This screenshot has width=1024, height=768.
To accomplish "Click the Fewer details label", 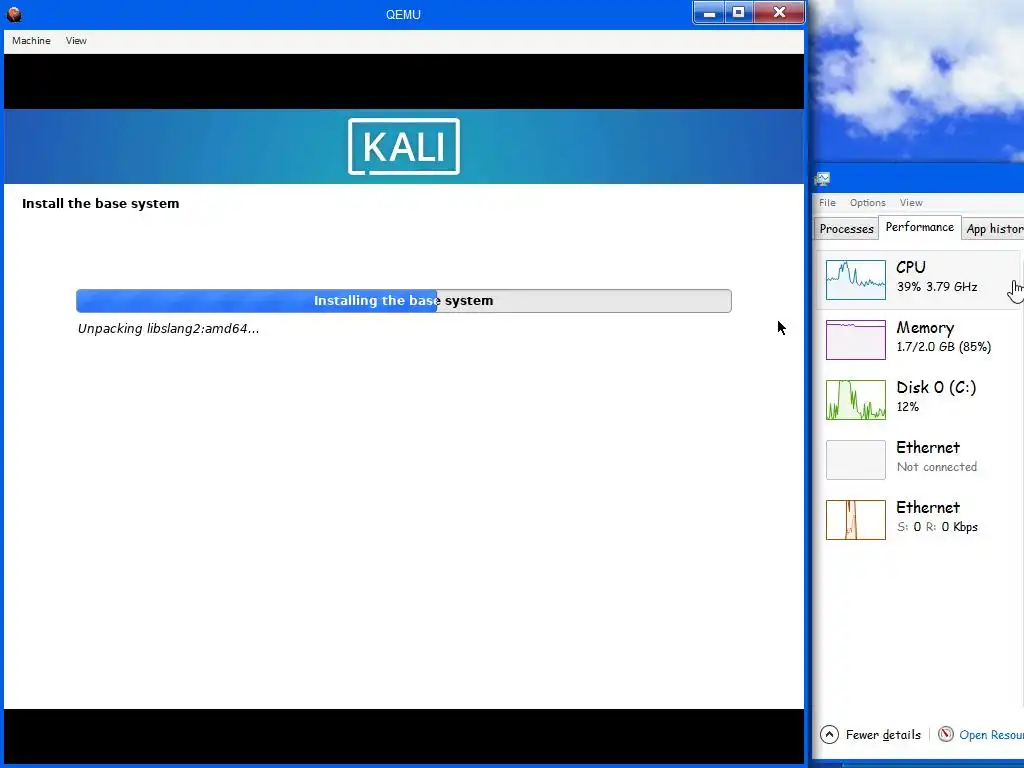I will (883, 735).
